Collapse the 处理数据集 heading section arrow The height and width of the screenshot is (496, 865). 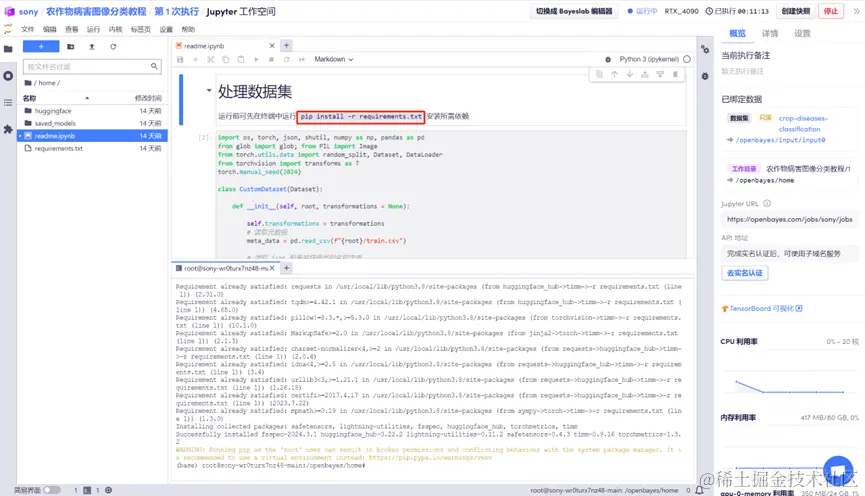209,90
